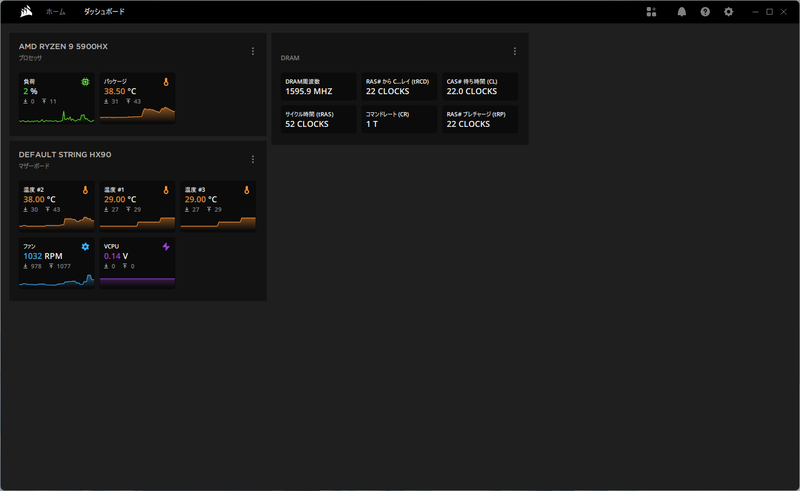Click the 1595.9 MHZ DRAM frequency value
Viewport: 800px width, 491px height.
point(309,91)
